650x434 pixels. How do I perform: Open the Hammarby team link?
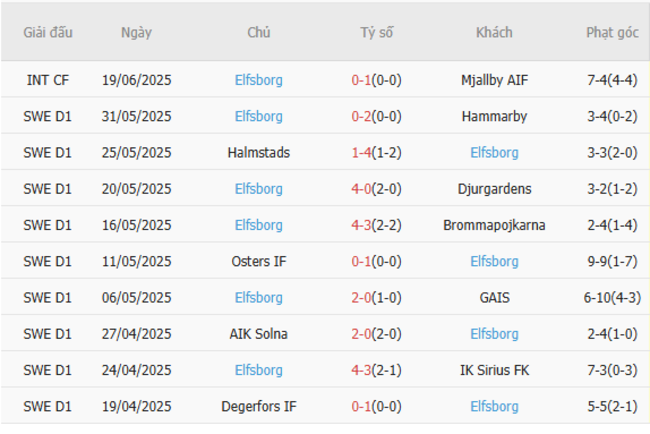(494, 116)
